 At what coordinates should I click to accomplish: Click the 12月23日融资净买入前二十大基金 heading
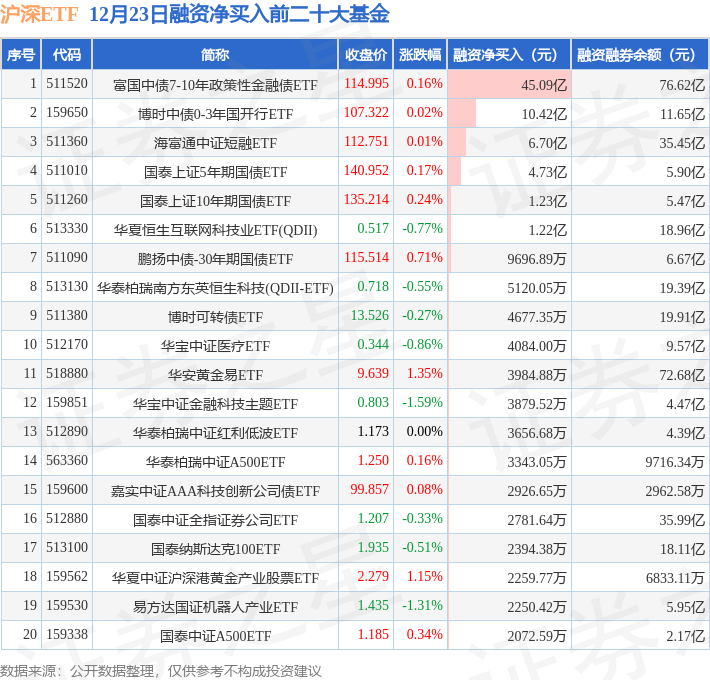tap(240, 14)
